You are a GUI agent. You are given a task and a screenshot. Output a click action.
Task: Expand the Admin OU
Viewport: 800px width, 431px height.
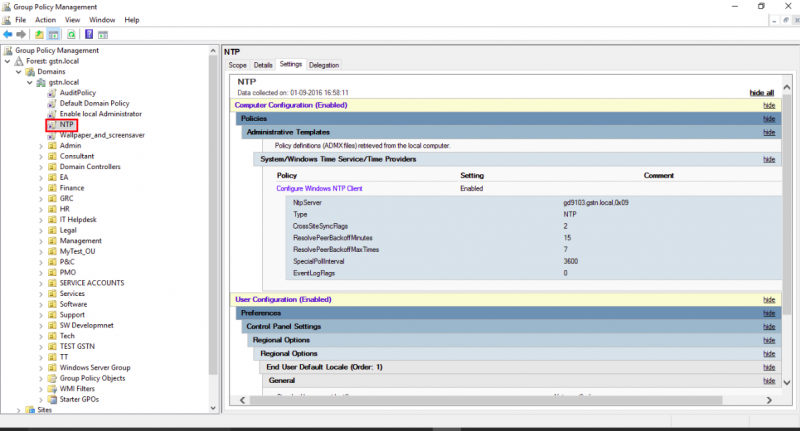pyautogui.click(x=41, y=146)
